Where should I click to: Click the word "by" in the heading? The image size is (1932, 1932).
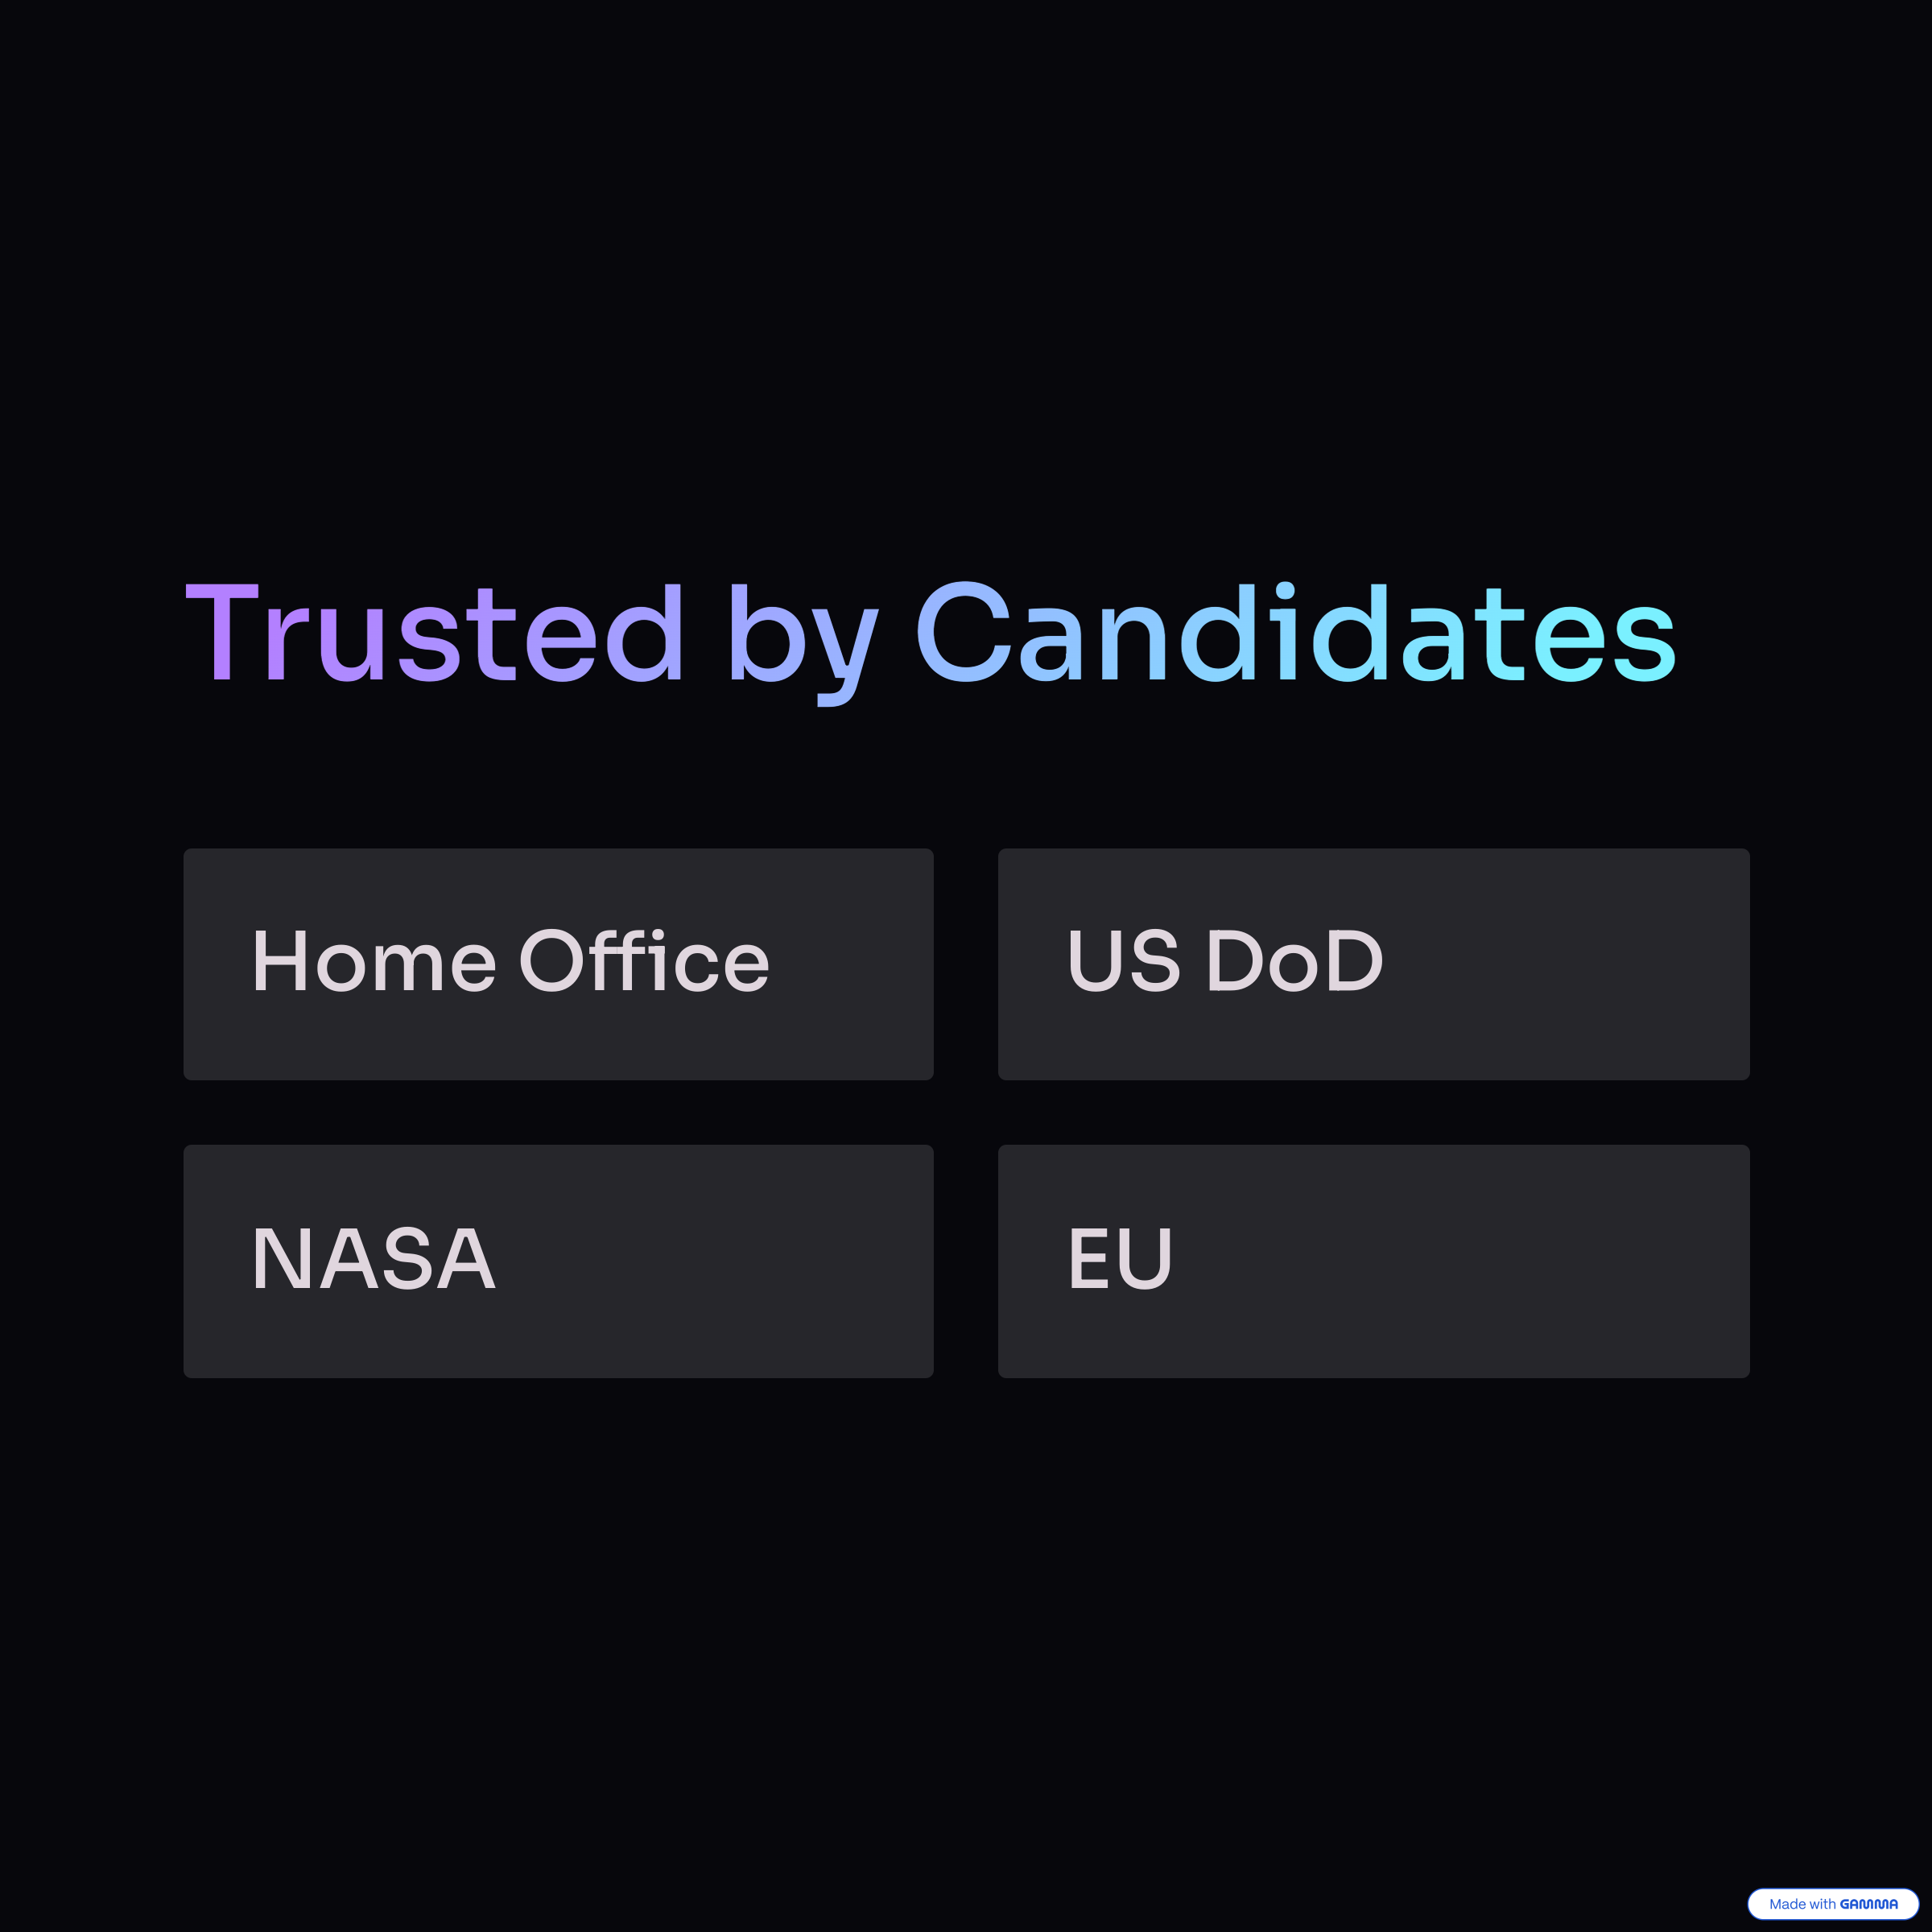click(x=804, y=643)
